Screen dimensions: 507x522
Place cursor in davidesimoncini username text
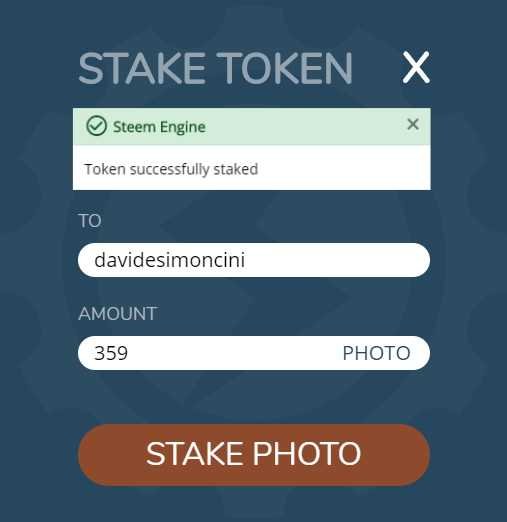pos(170,260)
